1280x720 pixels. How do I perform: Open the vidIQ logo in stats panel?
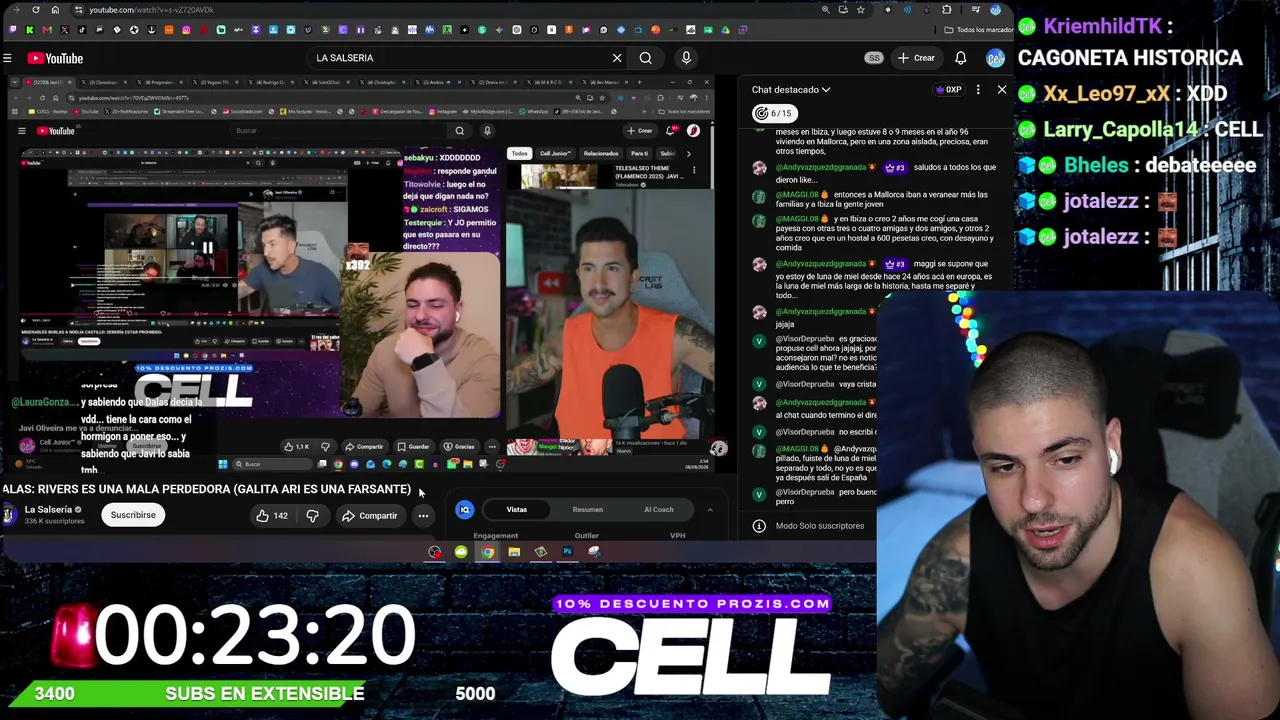(x=465, y=510)
